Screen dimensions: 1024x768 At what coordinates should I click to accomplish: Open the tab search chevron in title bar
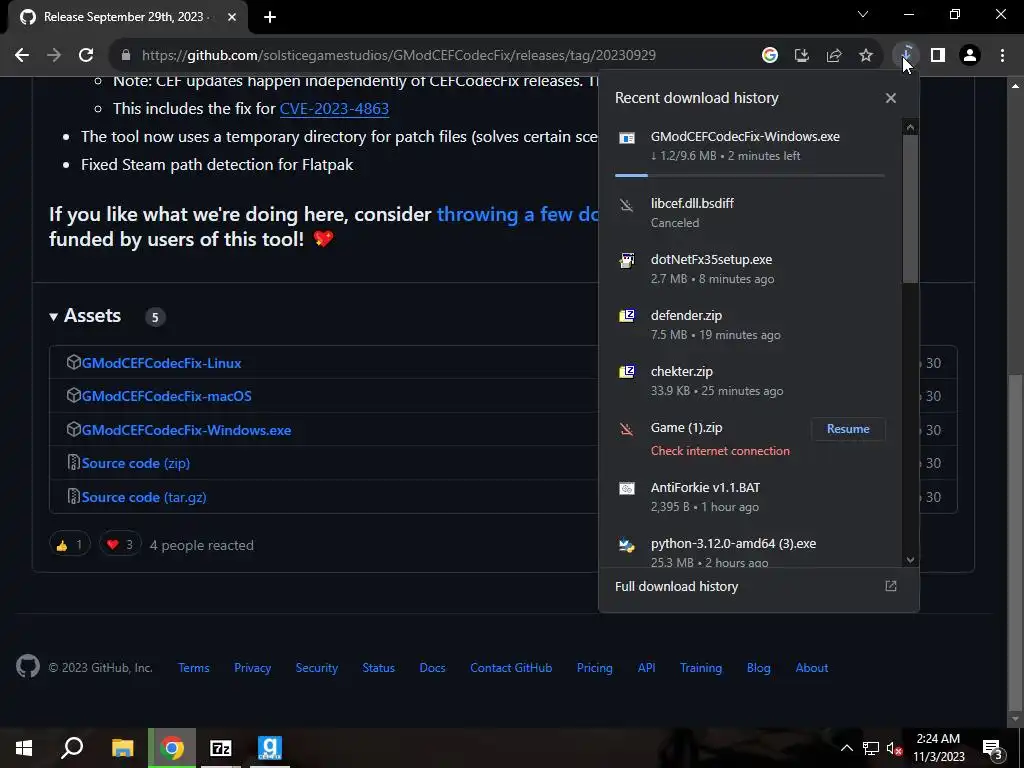click(x=863, y=14)
